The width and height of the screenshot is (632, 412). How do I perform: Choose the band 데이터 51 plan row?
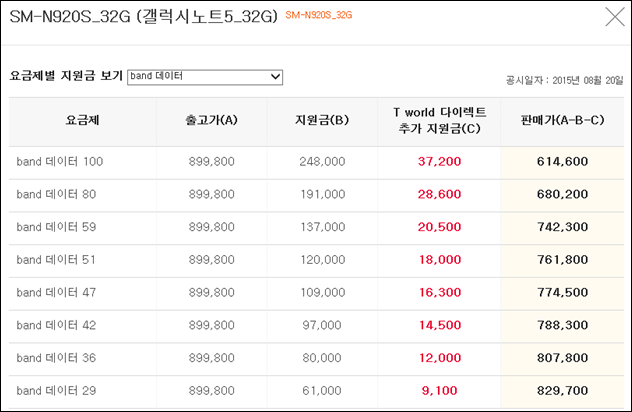coord(316,260)
